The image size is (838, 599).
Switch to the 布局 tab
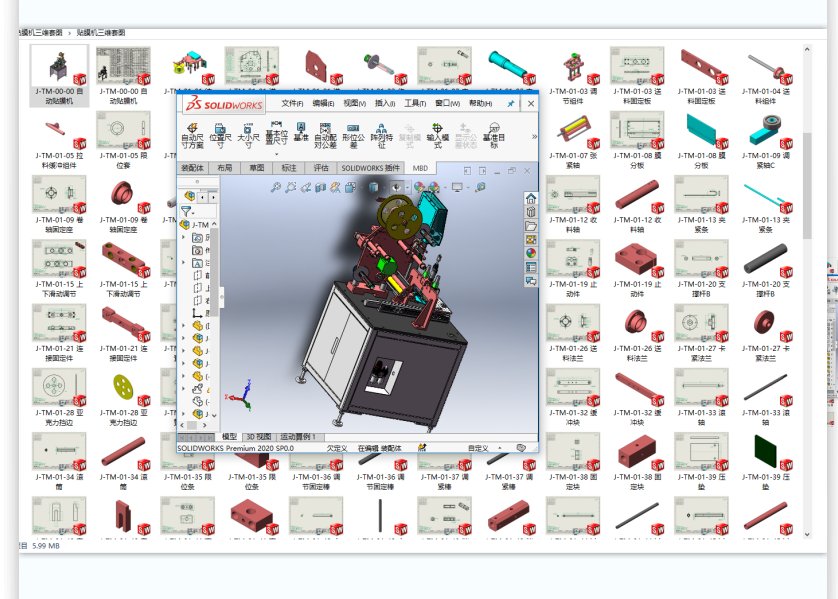coord(224,168)
